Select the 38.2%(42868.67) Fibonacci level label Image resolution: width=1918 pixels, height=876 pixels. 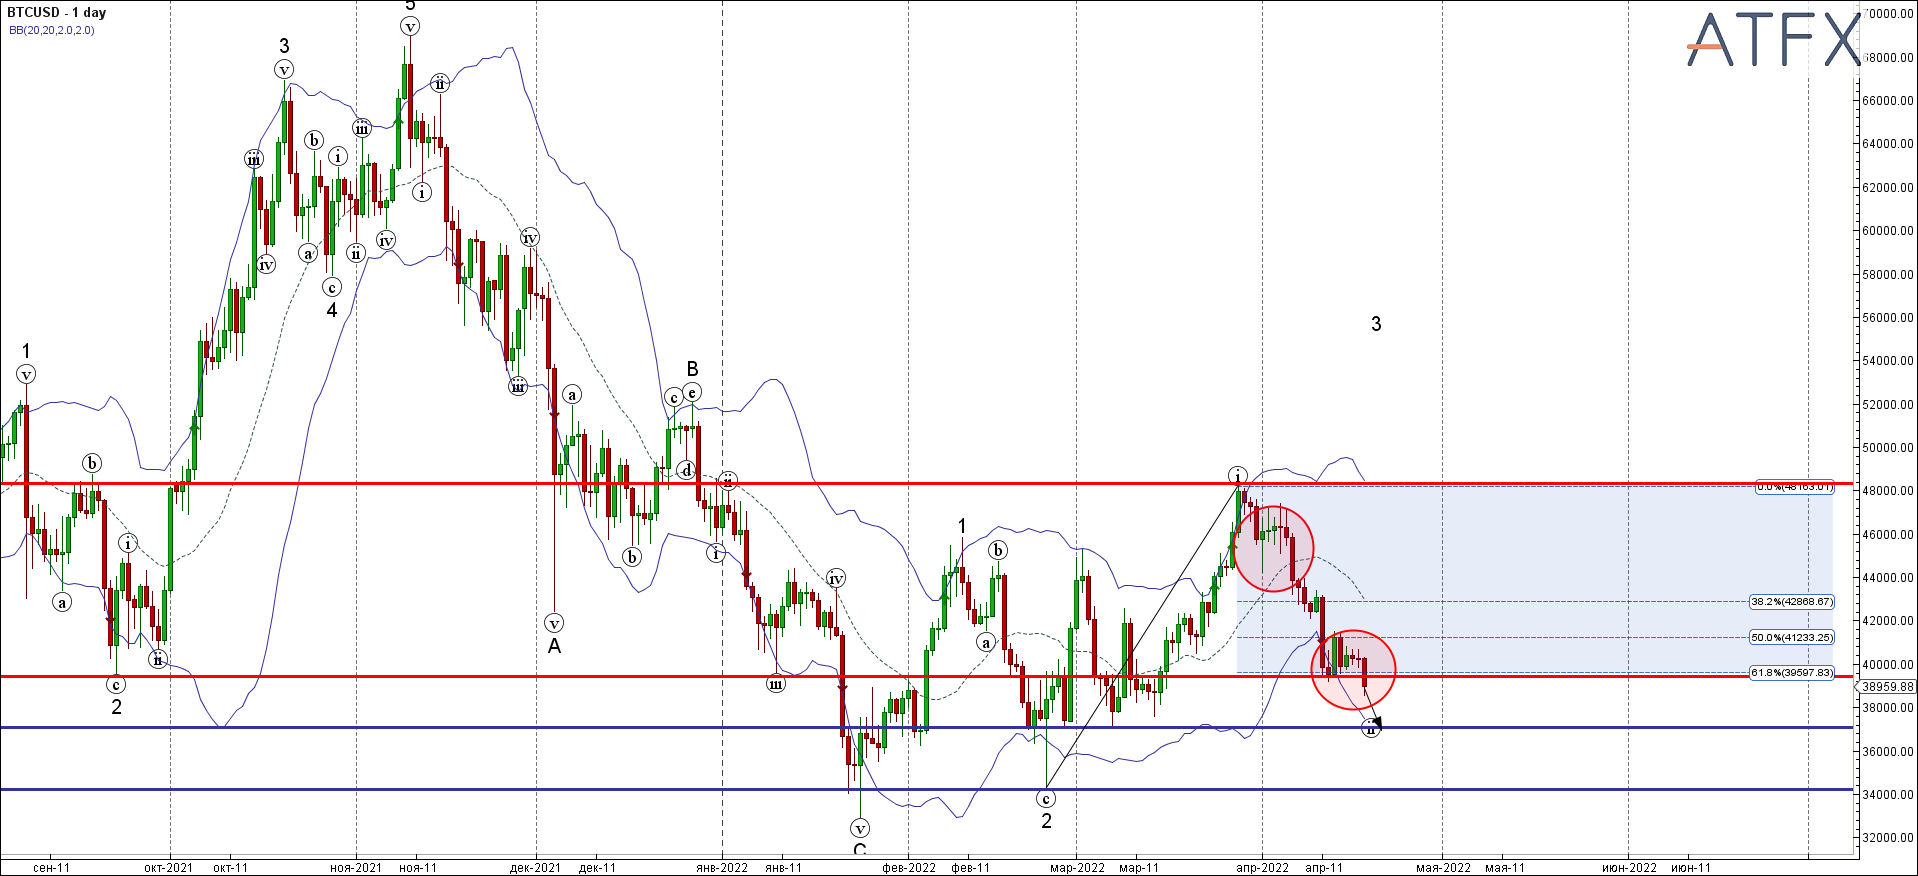(1791, 602)
